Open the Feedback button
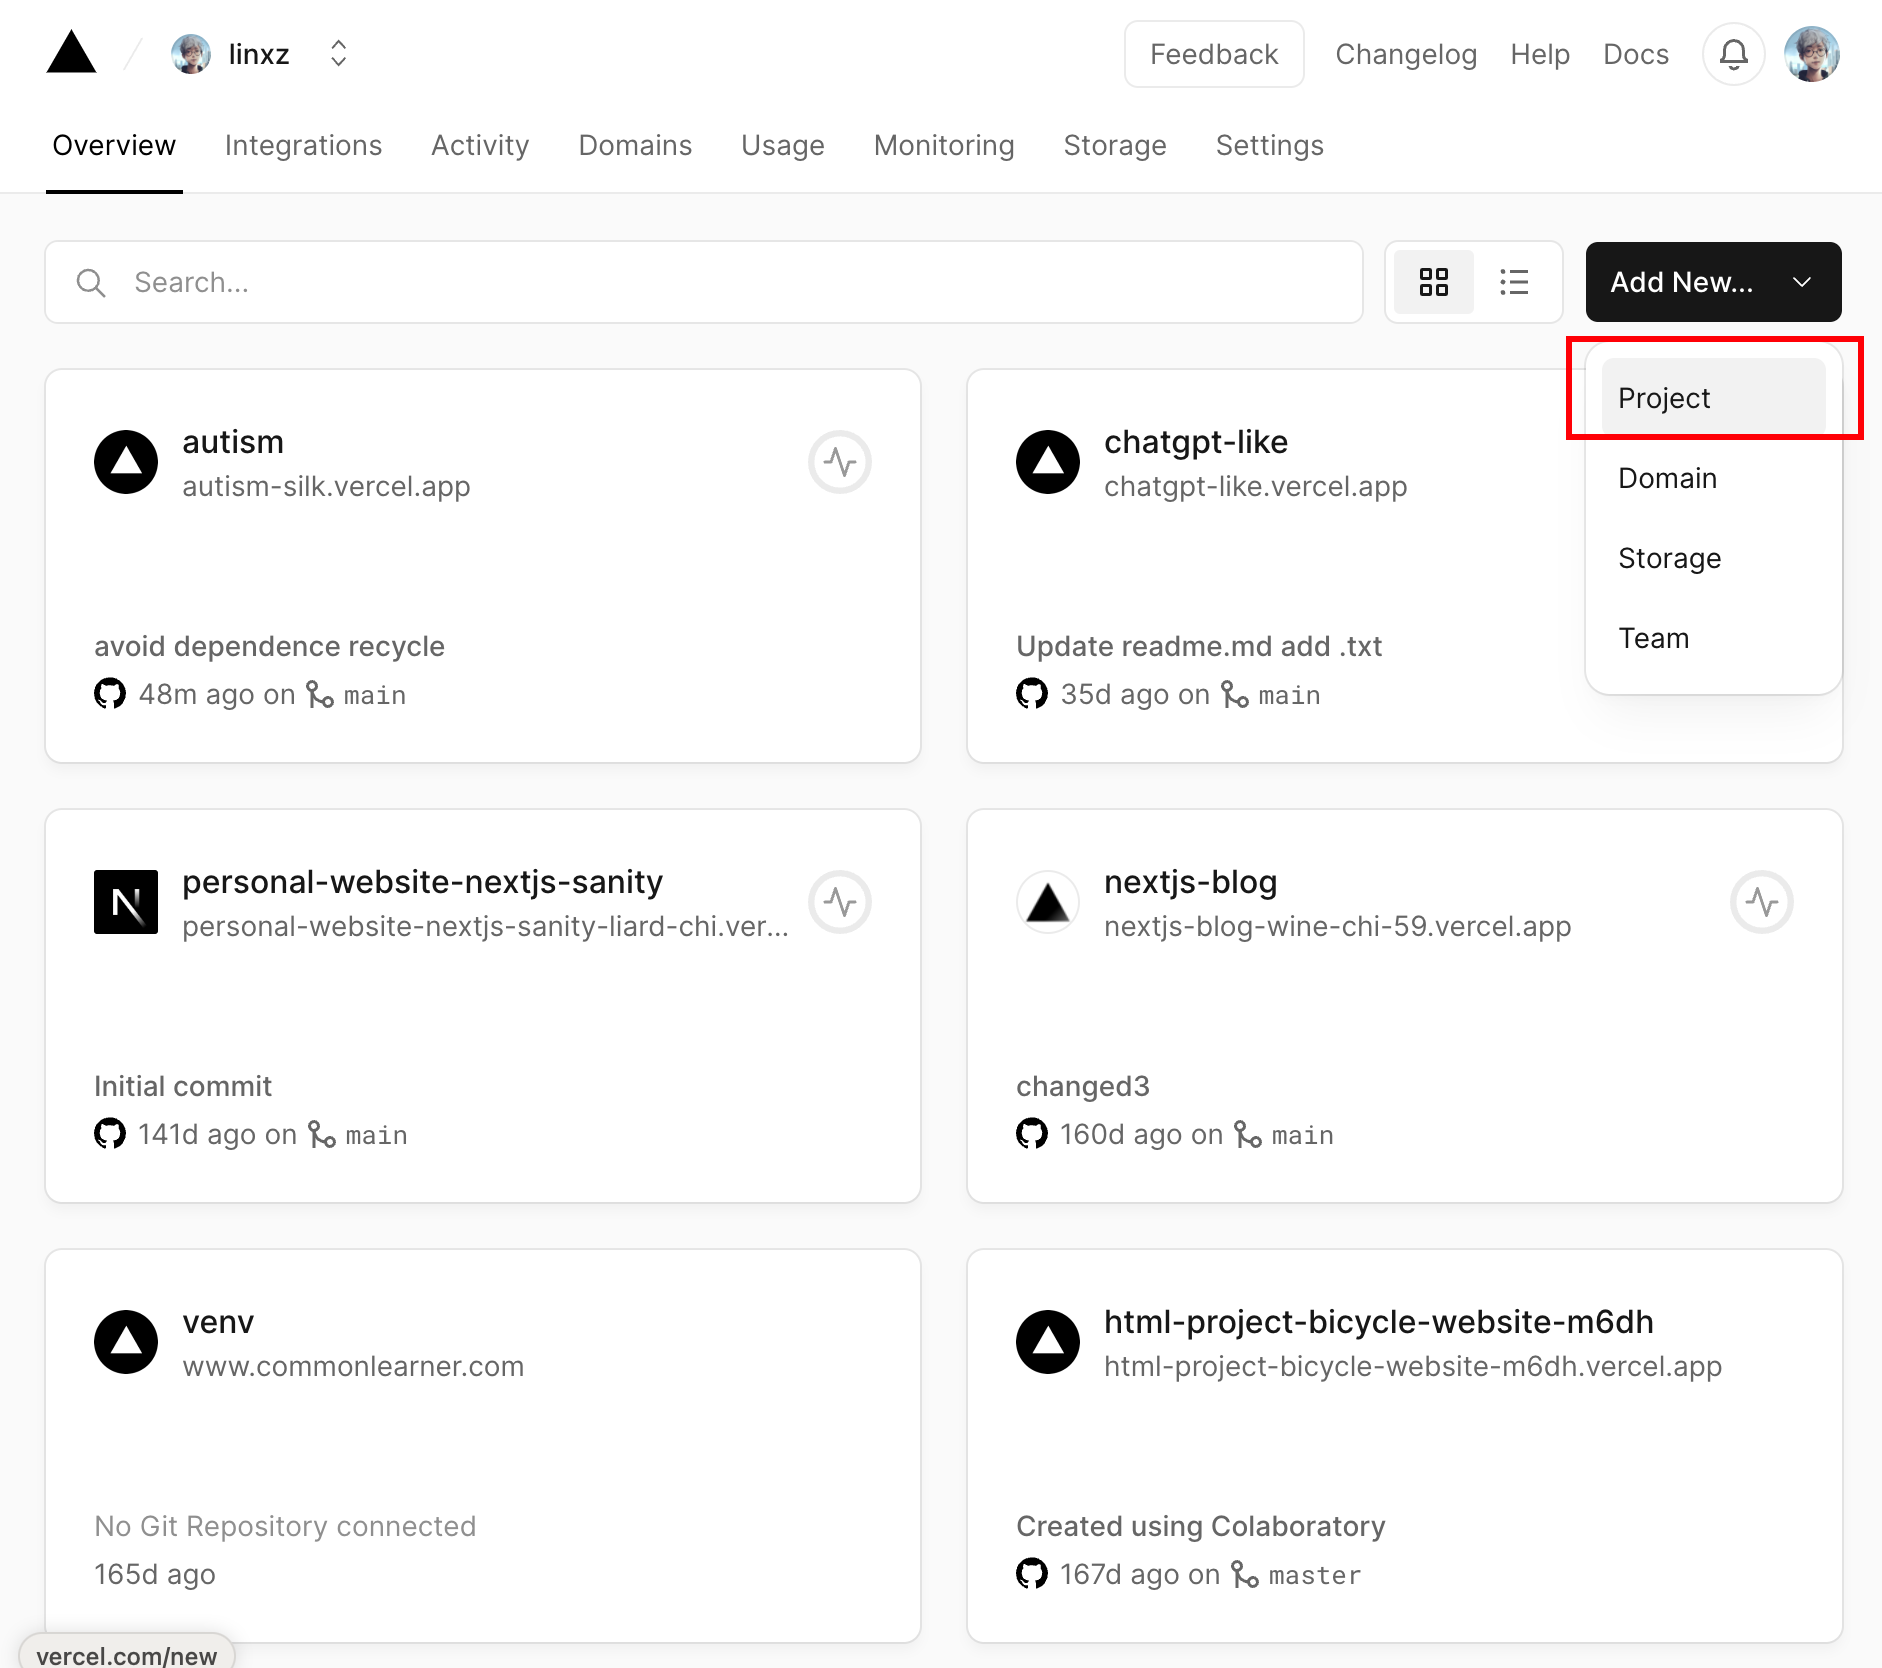The height and width of the screenshot is (1668, 1882). point(1214,54)
